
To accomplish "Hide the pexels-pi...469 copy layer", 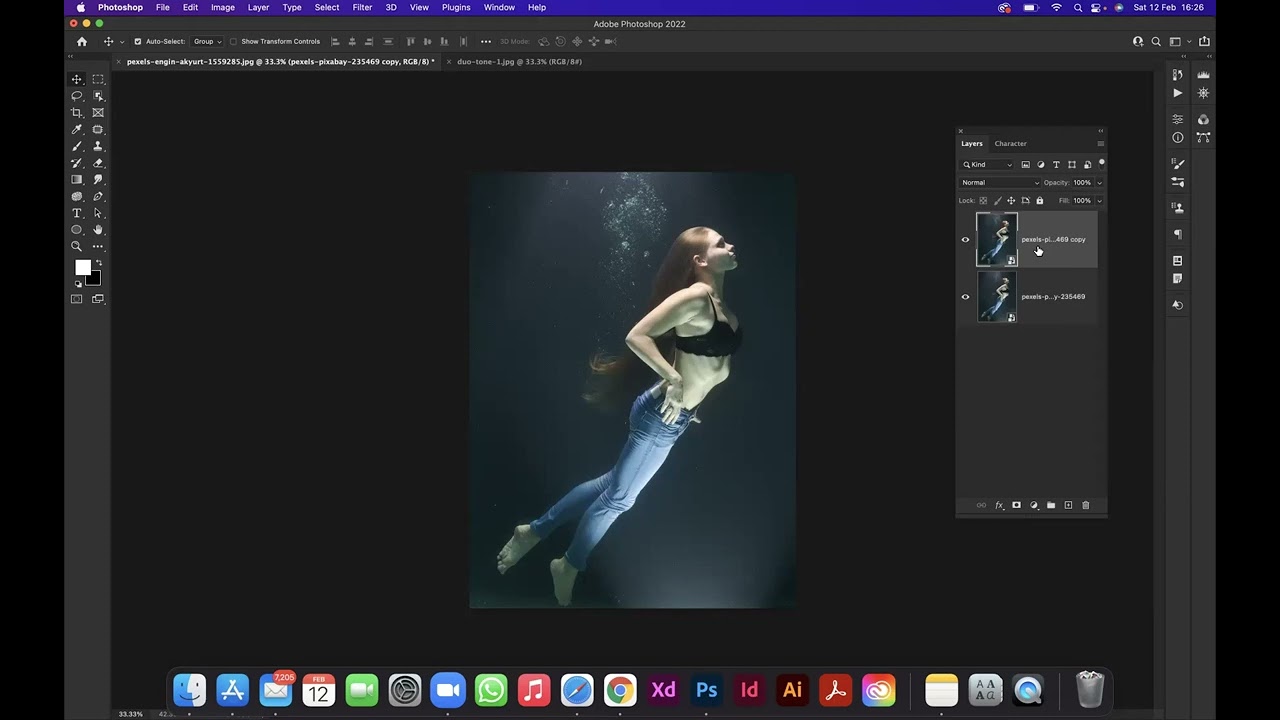I will pos(965,240).
